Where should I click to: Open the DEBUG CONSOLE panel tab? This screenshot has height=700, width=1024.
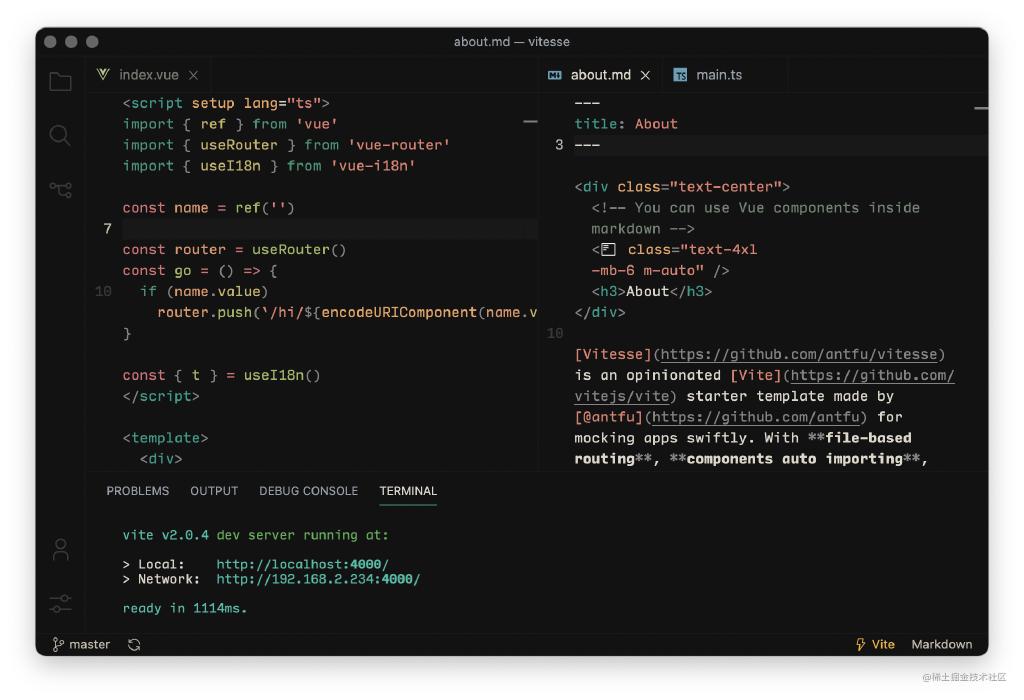(x=308, y=491)
